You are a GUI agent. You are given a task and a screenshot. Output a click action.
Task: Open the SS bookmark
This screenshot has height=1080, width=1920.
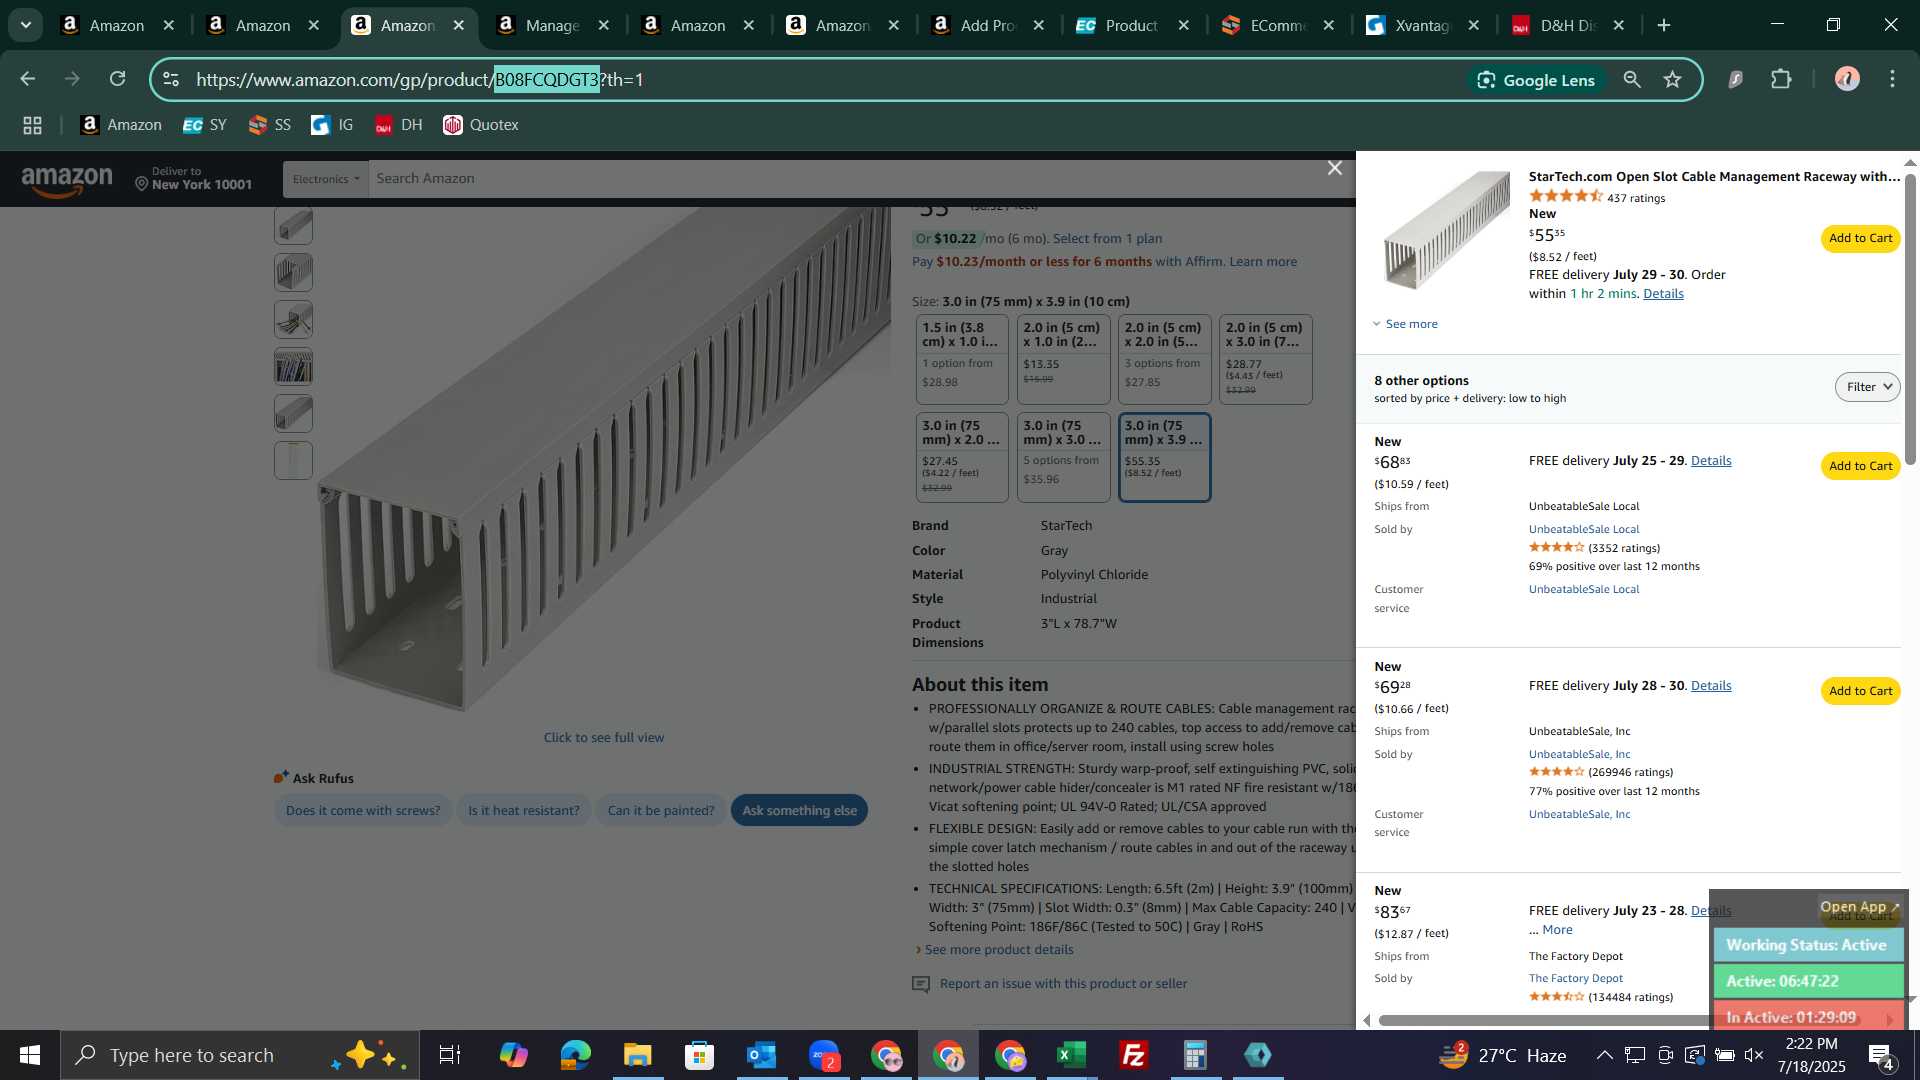pos(270,125)
